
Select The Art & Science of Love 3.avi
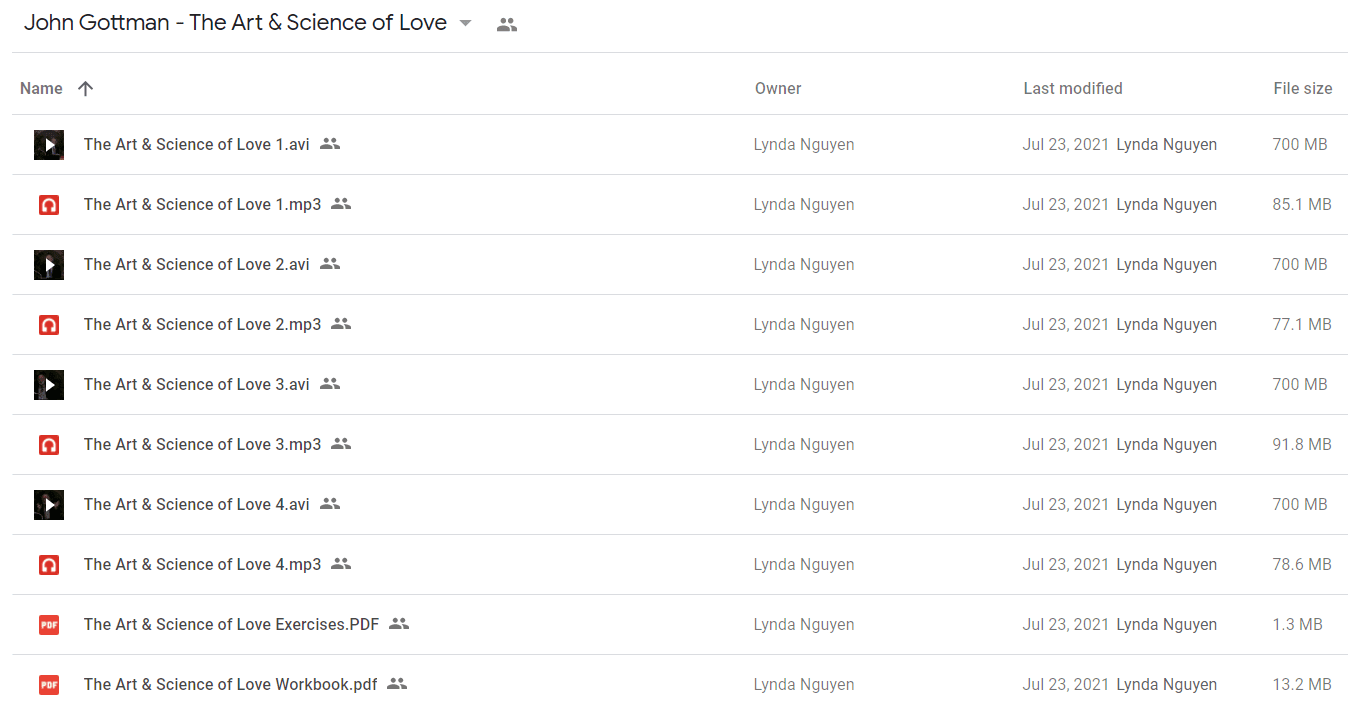coord(680,384)
